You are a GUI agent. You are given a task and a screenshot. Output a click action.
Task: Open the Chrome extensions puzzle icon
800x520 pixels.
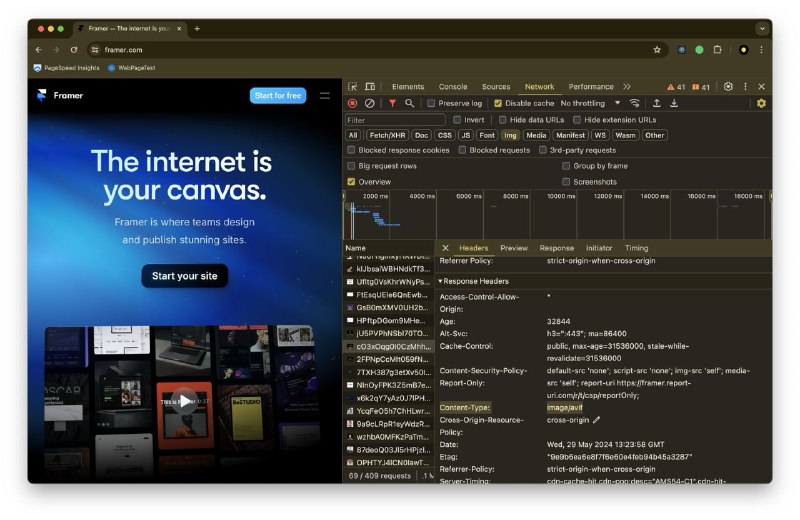tap(717, 49)
